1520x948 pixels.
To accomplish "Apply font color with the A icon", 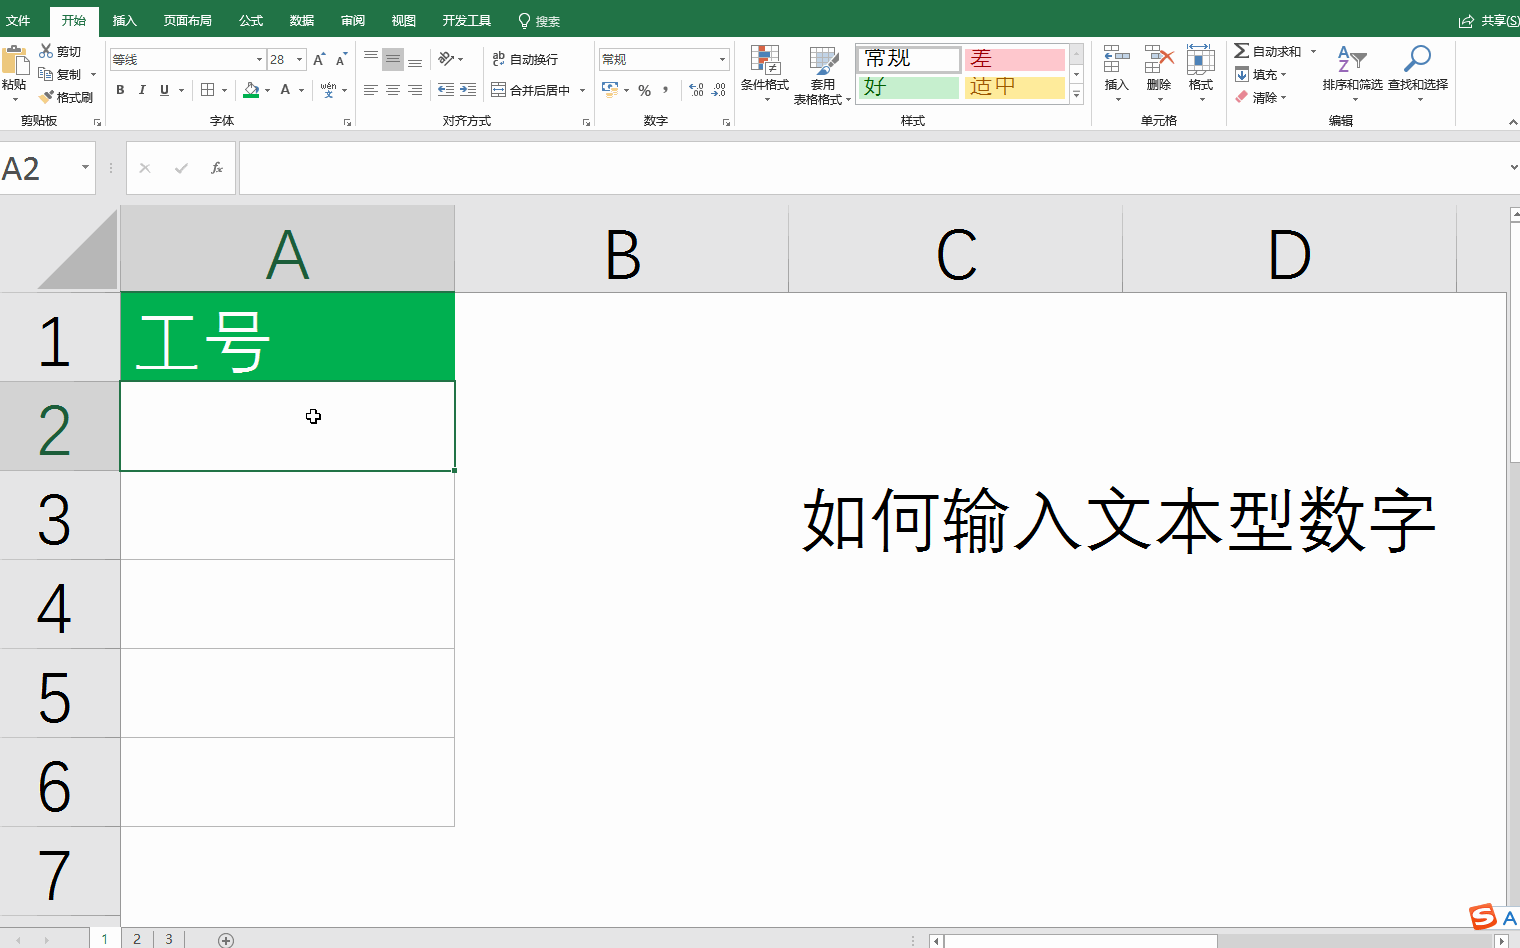I will [x=286, y=90].
